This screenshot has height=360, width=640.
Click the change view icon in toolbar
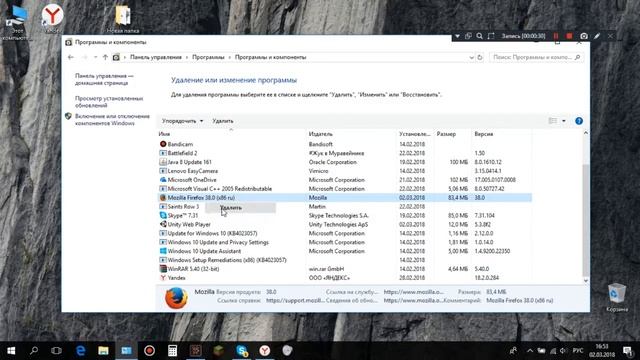point(553,121)
